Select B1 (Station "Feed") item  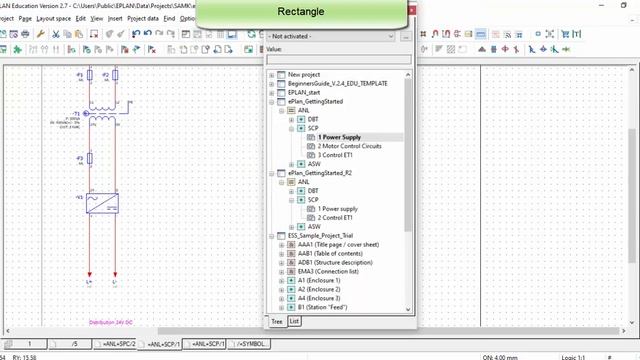pyautogui.click(x=322, y=307)
